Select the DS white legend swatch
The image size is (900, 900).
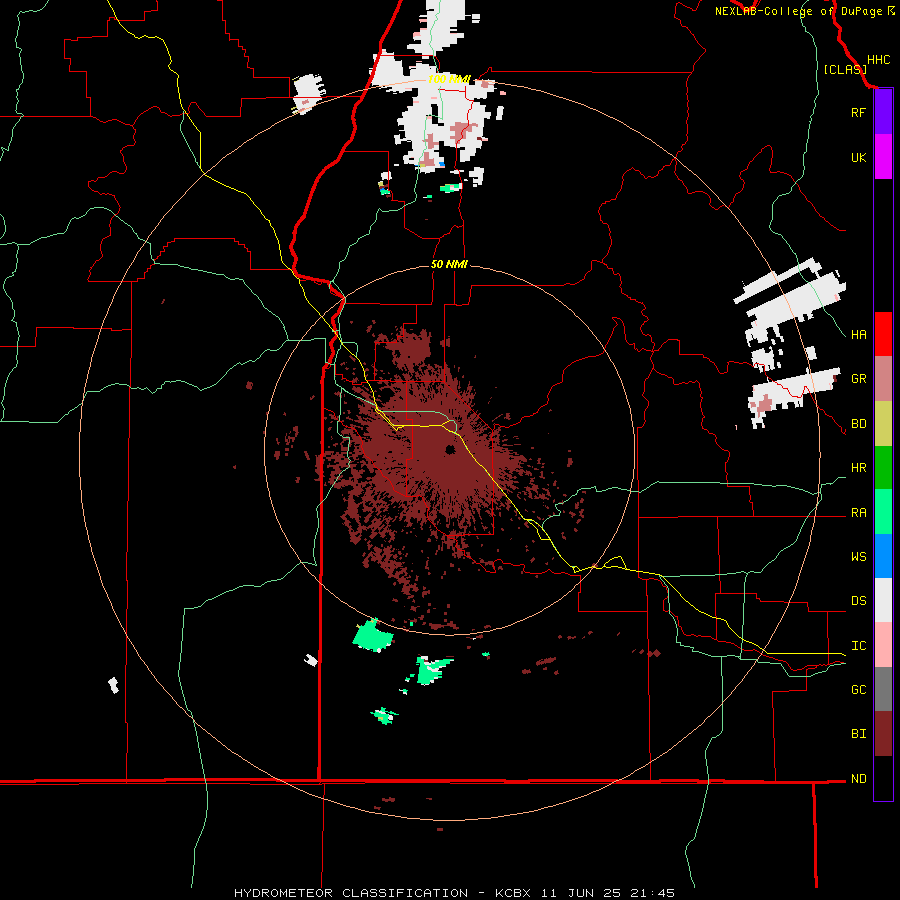pos(883,600)
